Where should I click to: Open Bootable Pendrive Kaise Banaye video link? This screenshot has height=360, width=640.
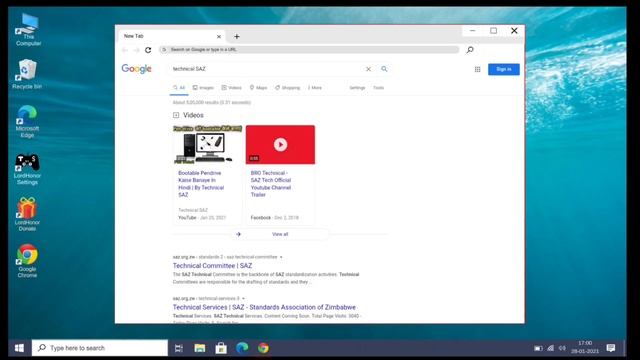201,184
